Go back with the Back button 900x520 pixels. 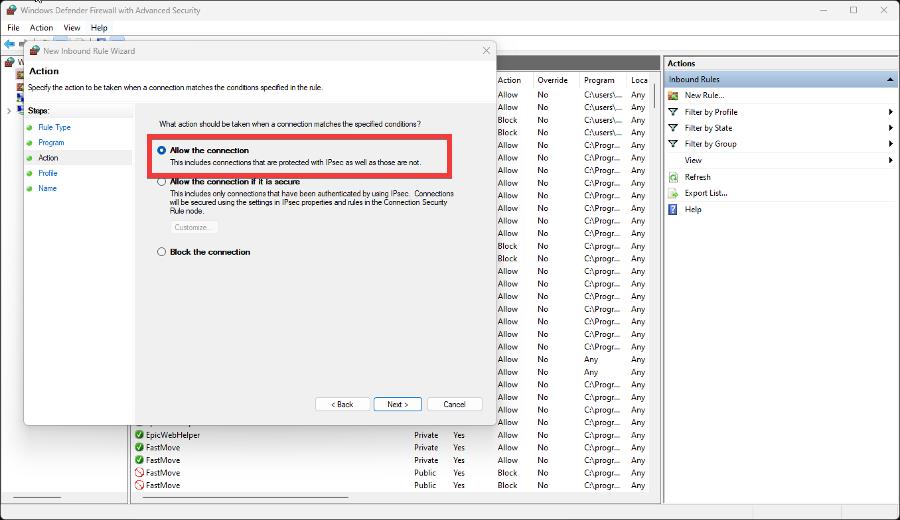[342, 404]
